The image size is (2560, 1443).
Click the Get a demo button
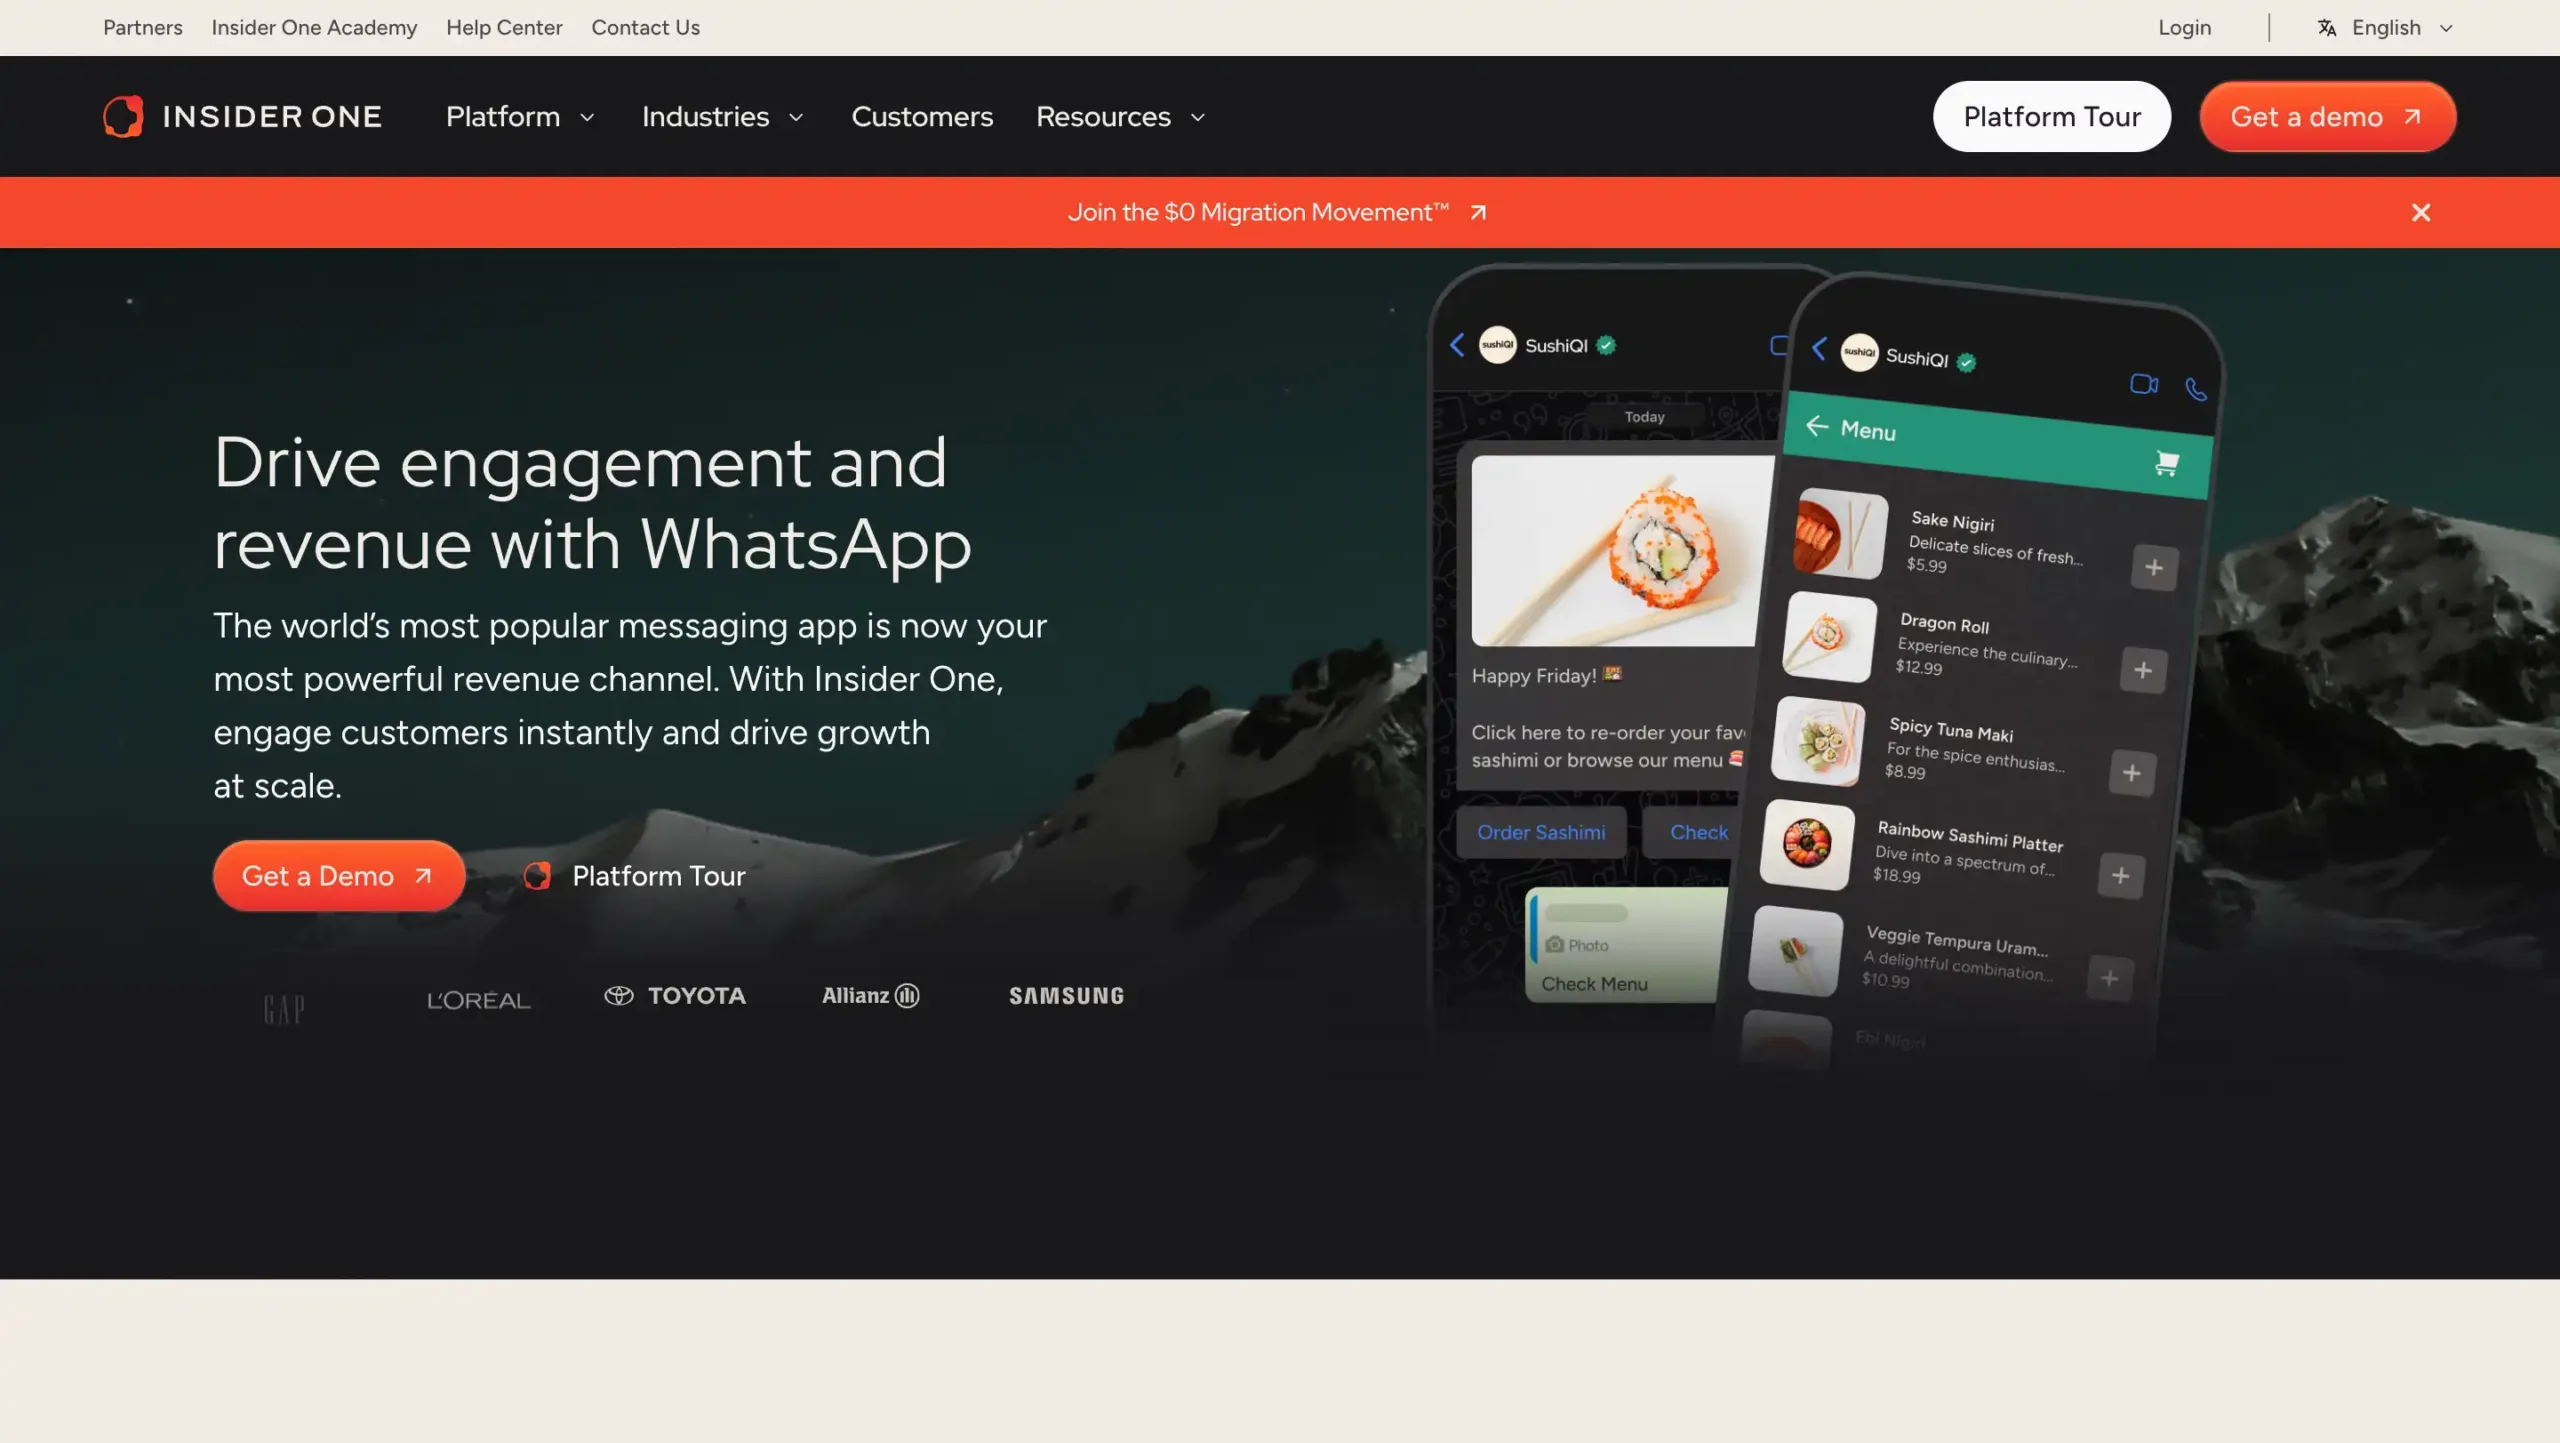(x=2326, y=116)
